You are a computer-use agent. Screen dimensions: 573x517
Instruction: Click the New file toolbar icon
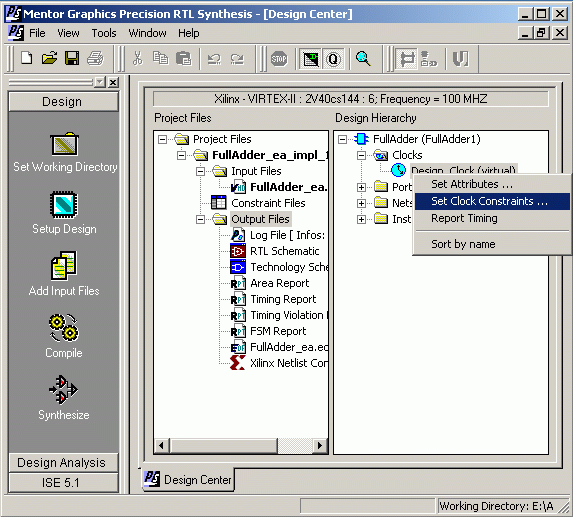(27, 58)
